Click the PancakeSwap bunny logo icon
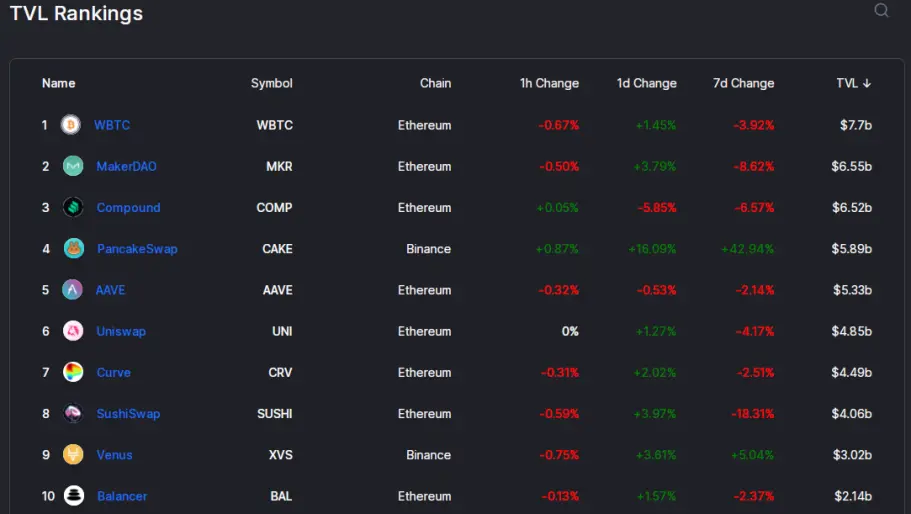Viewport: 911px width, 514px height. pos(73,249)
